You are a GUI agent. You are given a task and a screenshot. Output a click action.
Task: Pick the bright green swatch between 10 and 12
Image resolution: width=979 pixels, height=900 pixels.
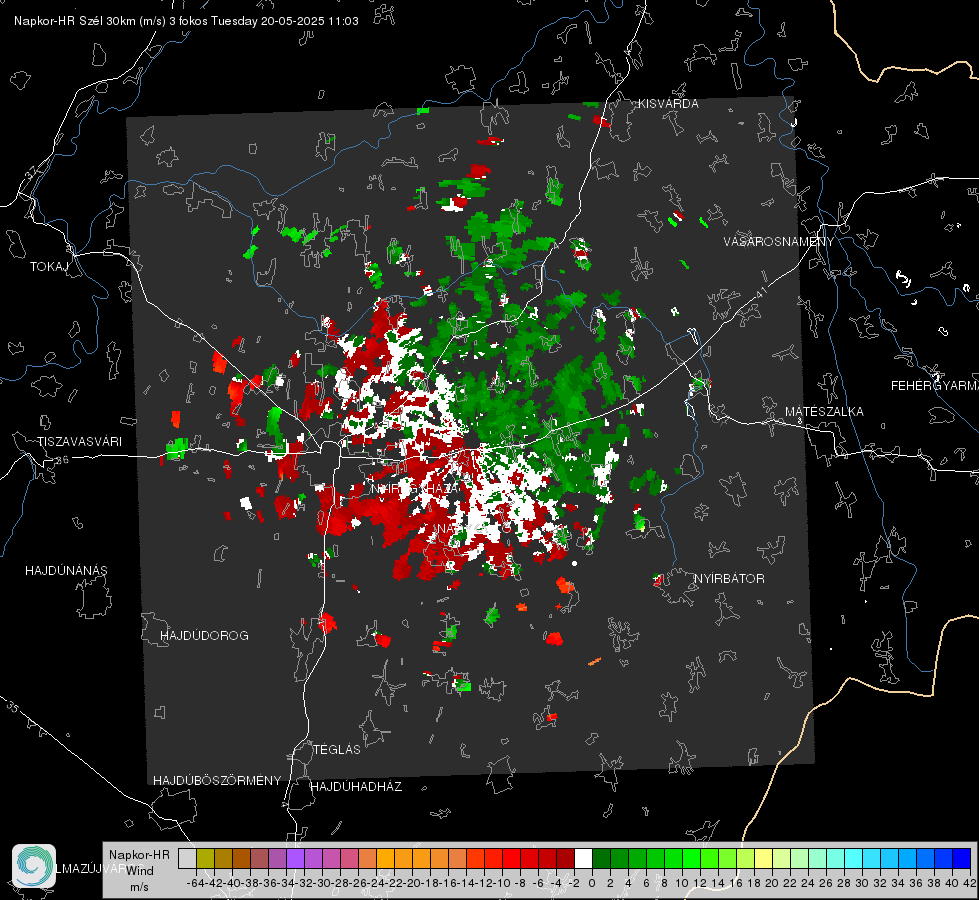point(691,858)
